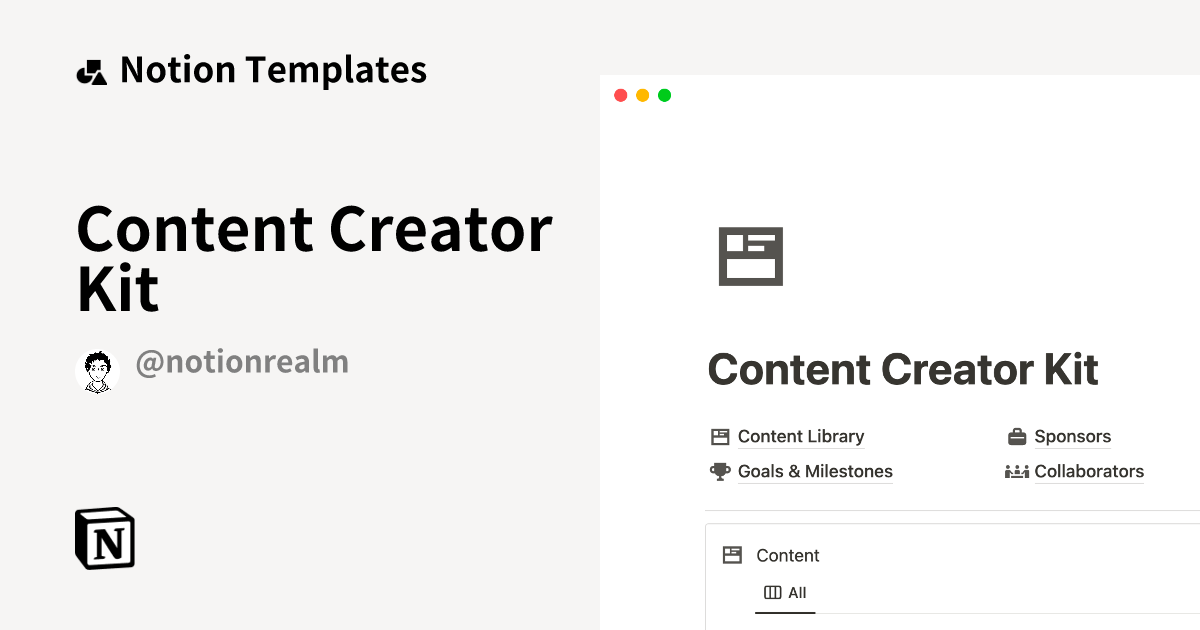Click the large page icon above Content Creator Kit
1200x630 pixels.
coord(751,256)
